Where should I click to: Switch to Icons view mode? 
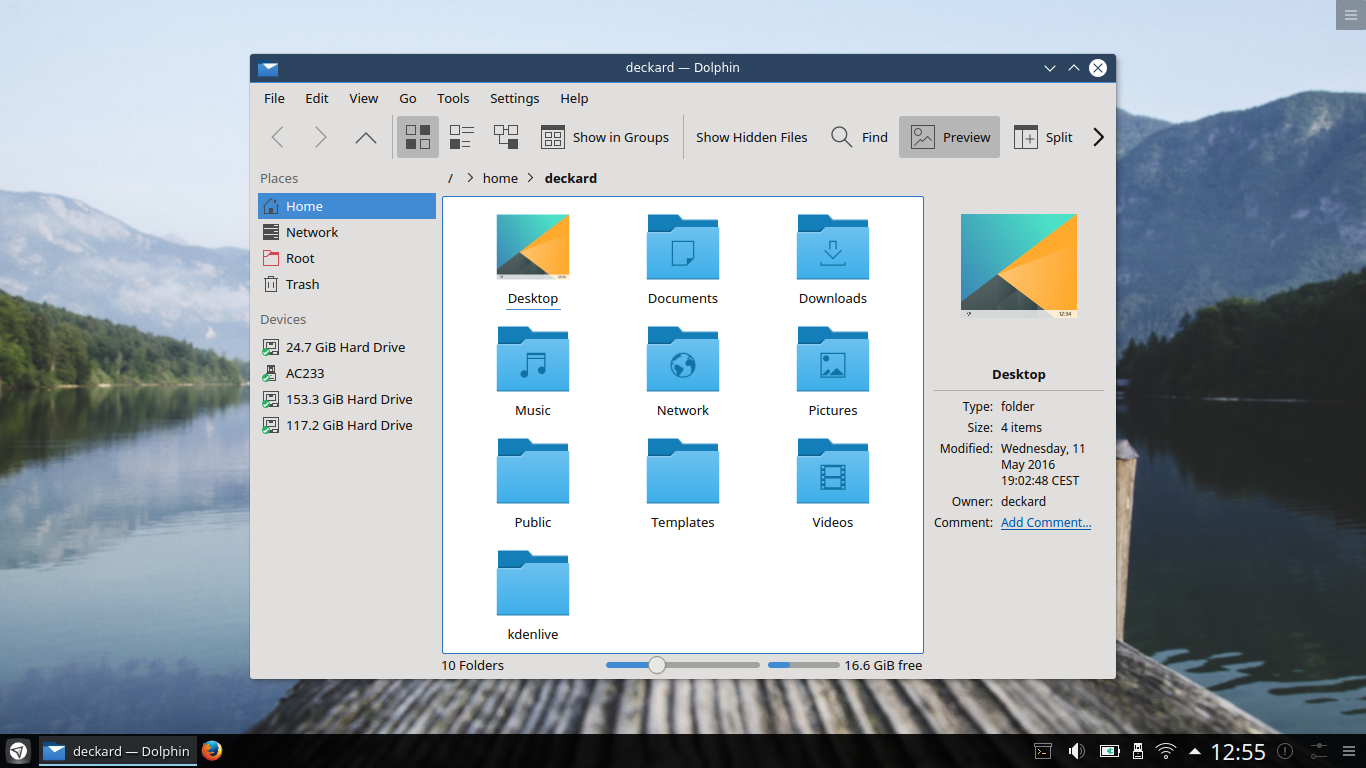418,137
